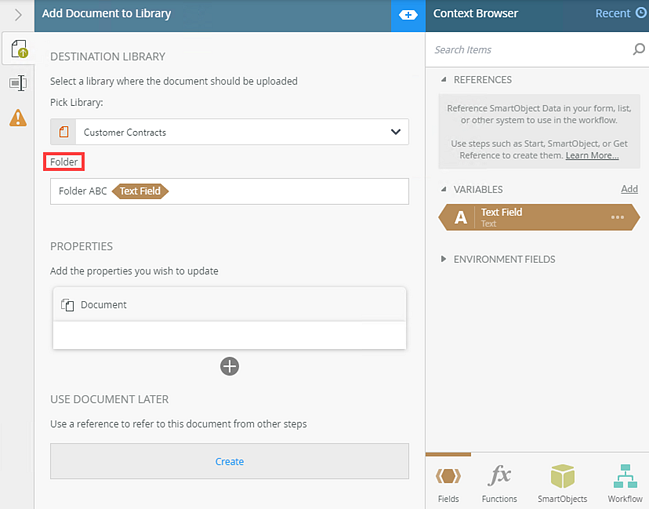Toggle the Context Browser button in header
Viewport: 649px width, 509px height.
click(408, 14)
